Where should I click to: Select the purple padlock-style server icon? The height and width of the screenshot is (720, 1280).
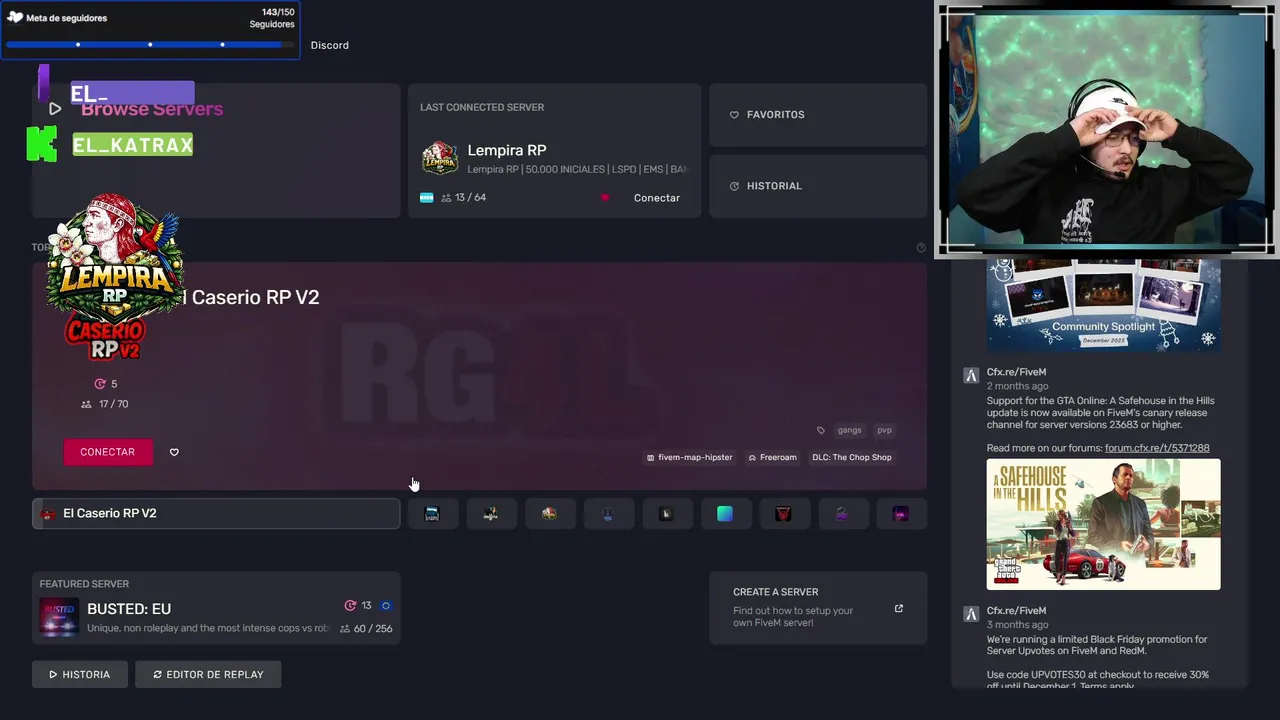pos(842,514)
